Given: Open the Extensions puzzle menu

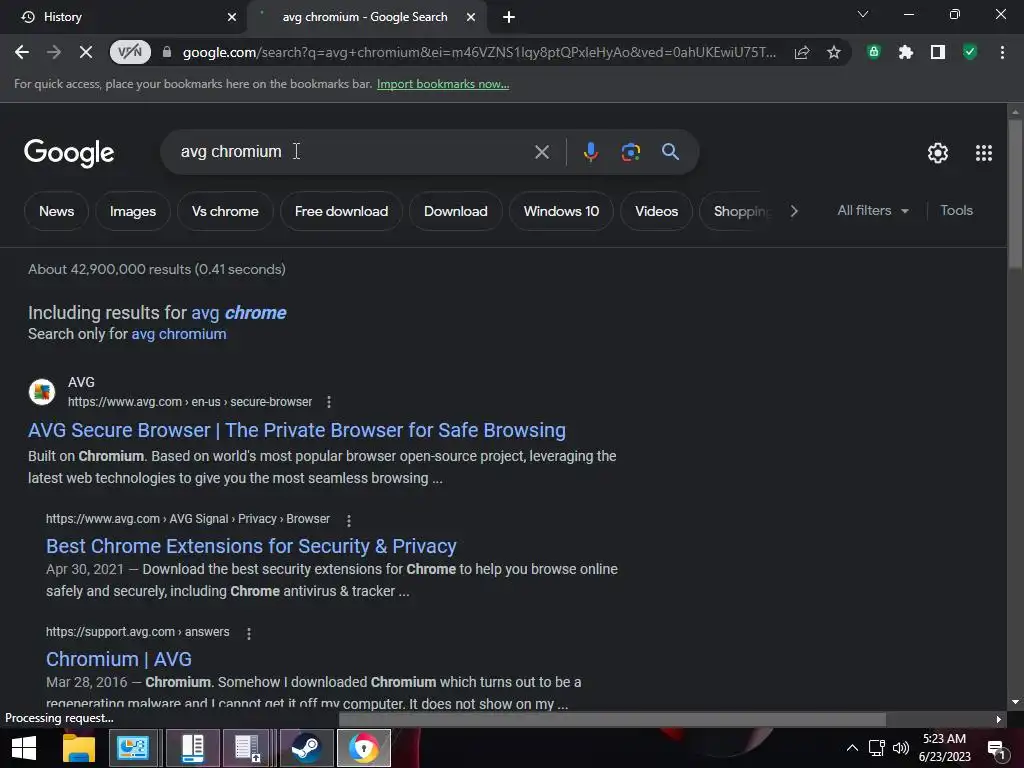Looking at the screenshot, I should click(x=905, y=52).
